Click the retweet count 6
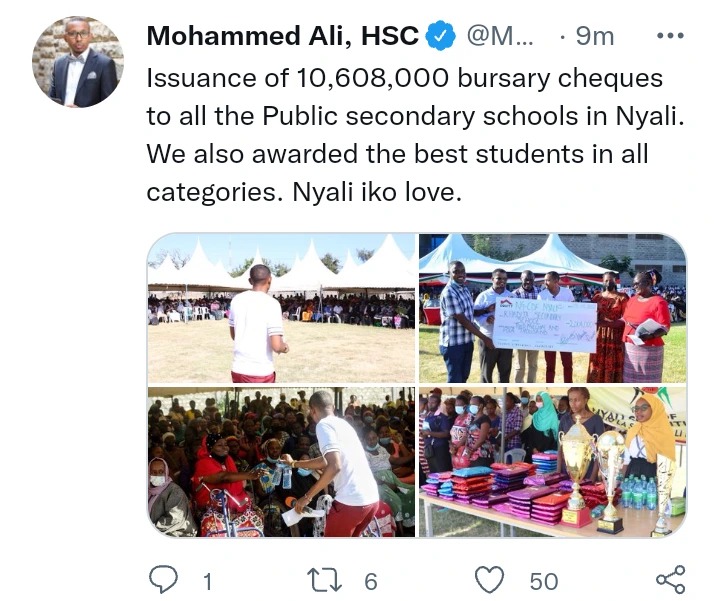This screenshot has height=601, width=720. coord(371,581)
